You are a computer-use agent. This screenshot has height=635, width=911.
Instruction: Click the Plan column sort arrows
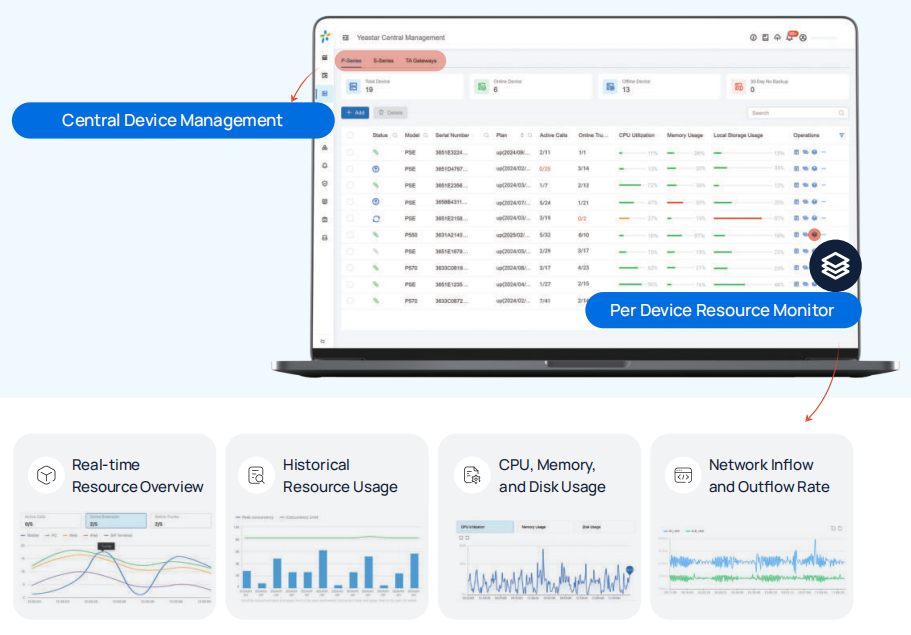tap(522, 134)
